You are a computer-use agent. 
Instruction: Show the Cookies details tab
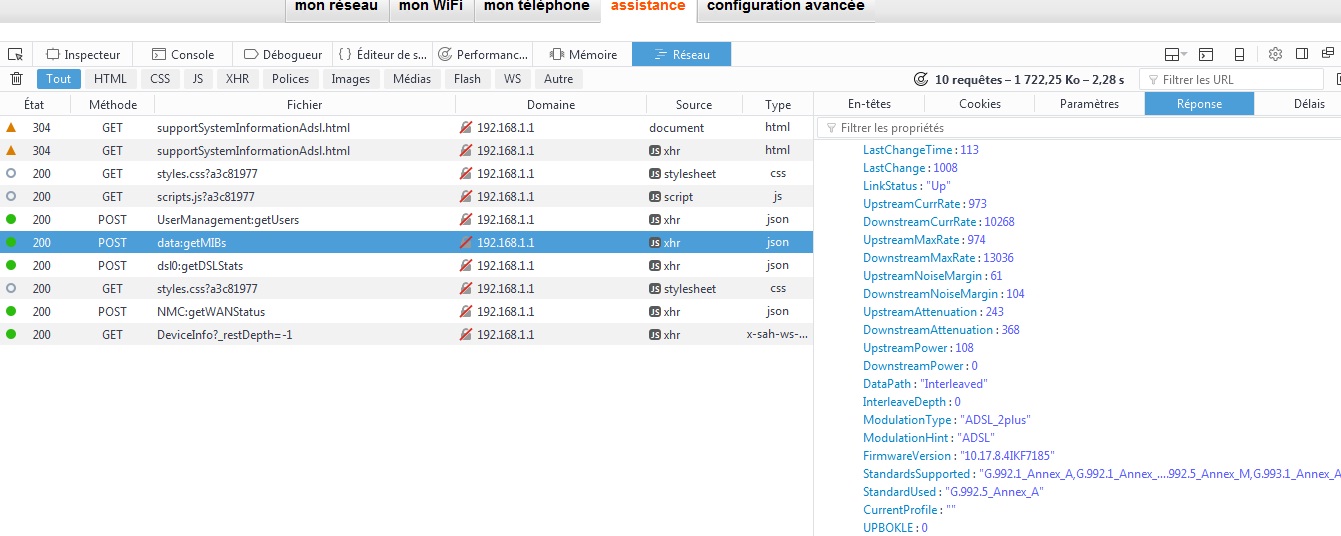tap(980, 104)
